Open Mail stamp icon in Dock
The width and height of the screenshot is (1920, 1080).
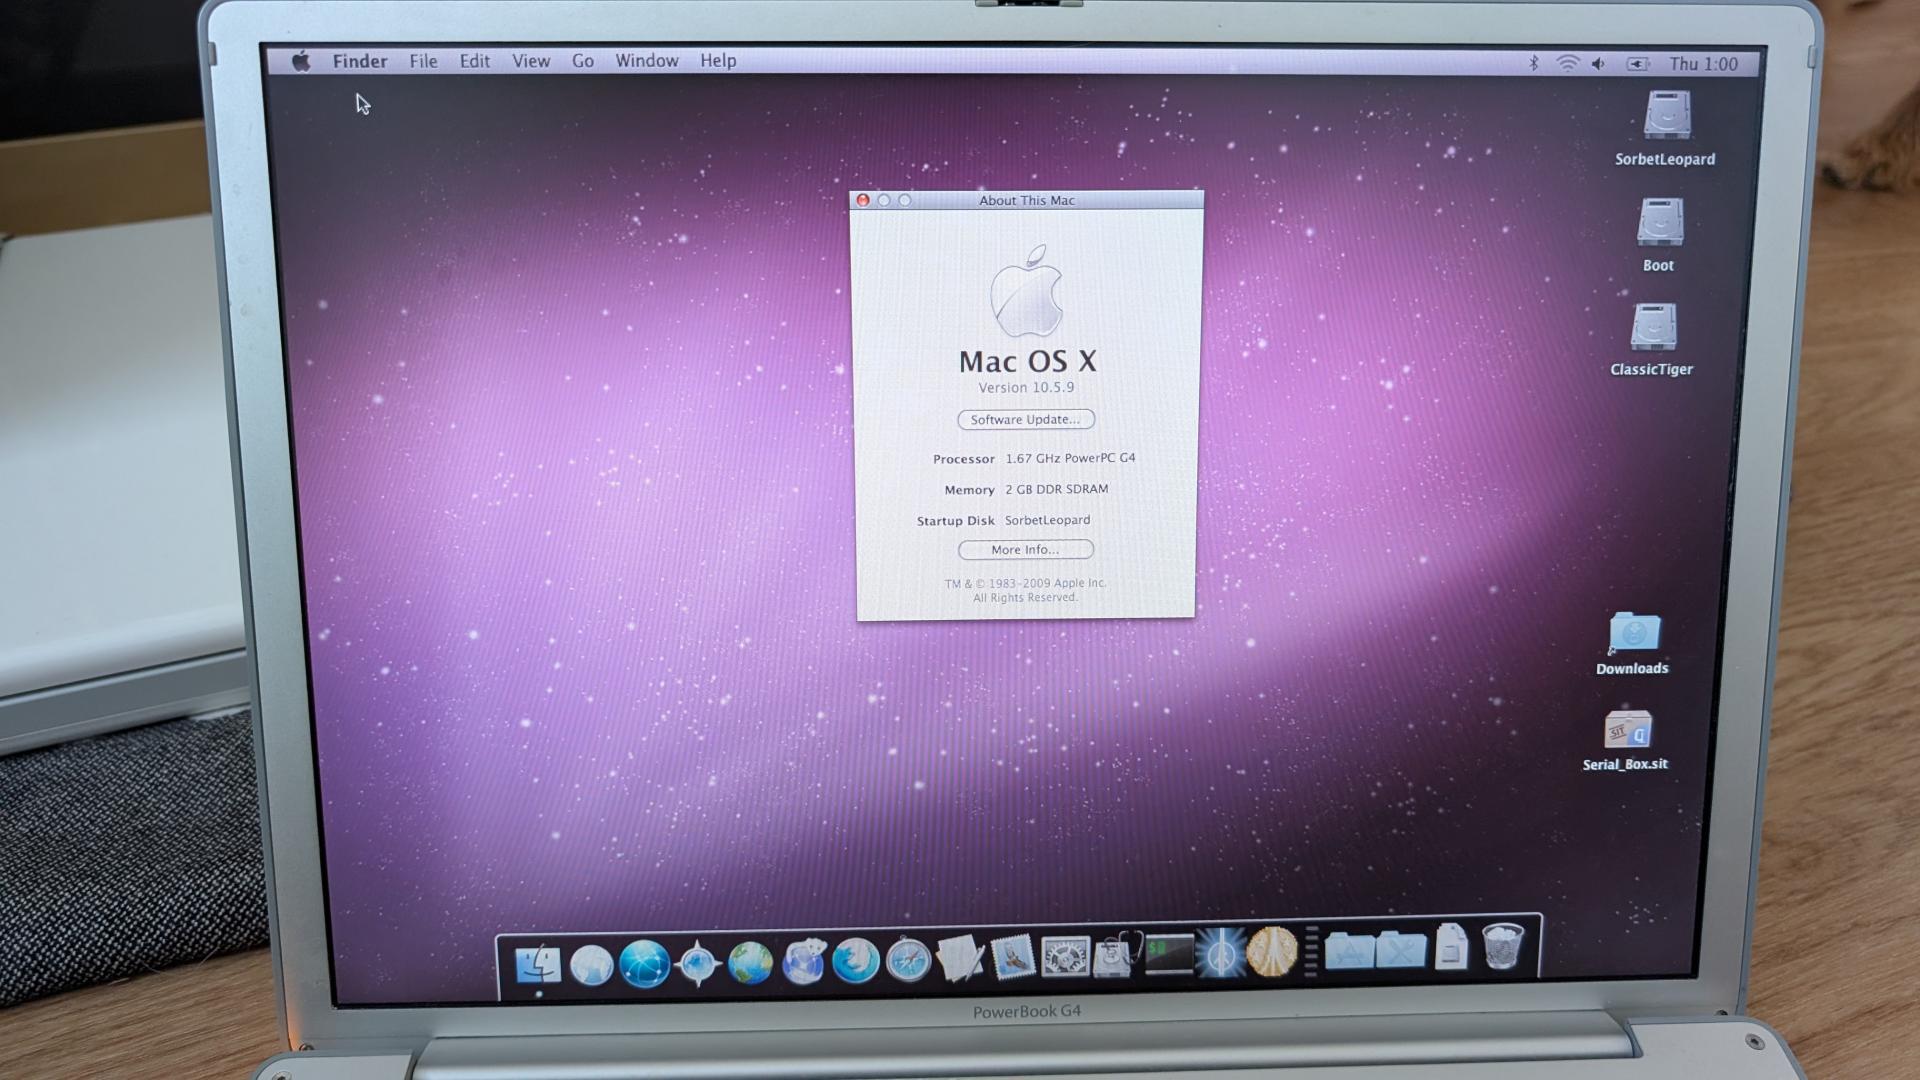point(1013,958)
